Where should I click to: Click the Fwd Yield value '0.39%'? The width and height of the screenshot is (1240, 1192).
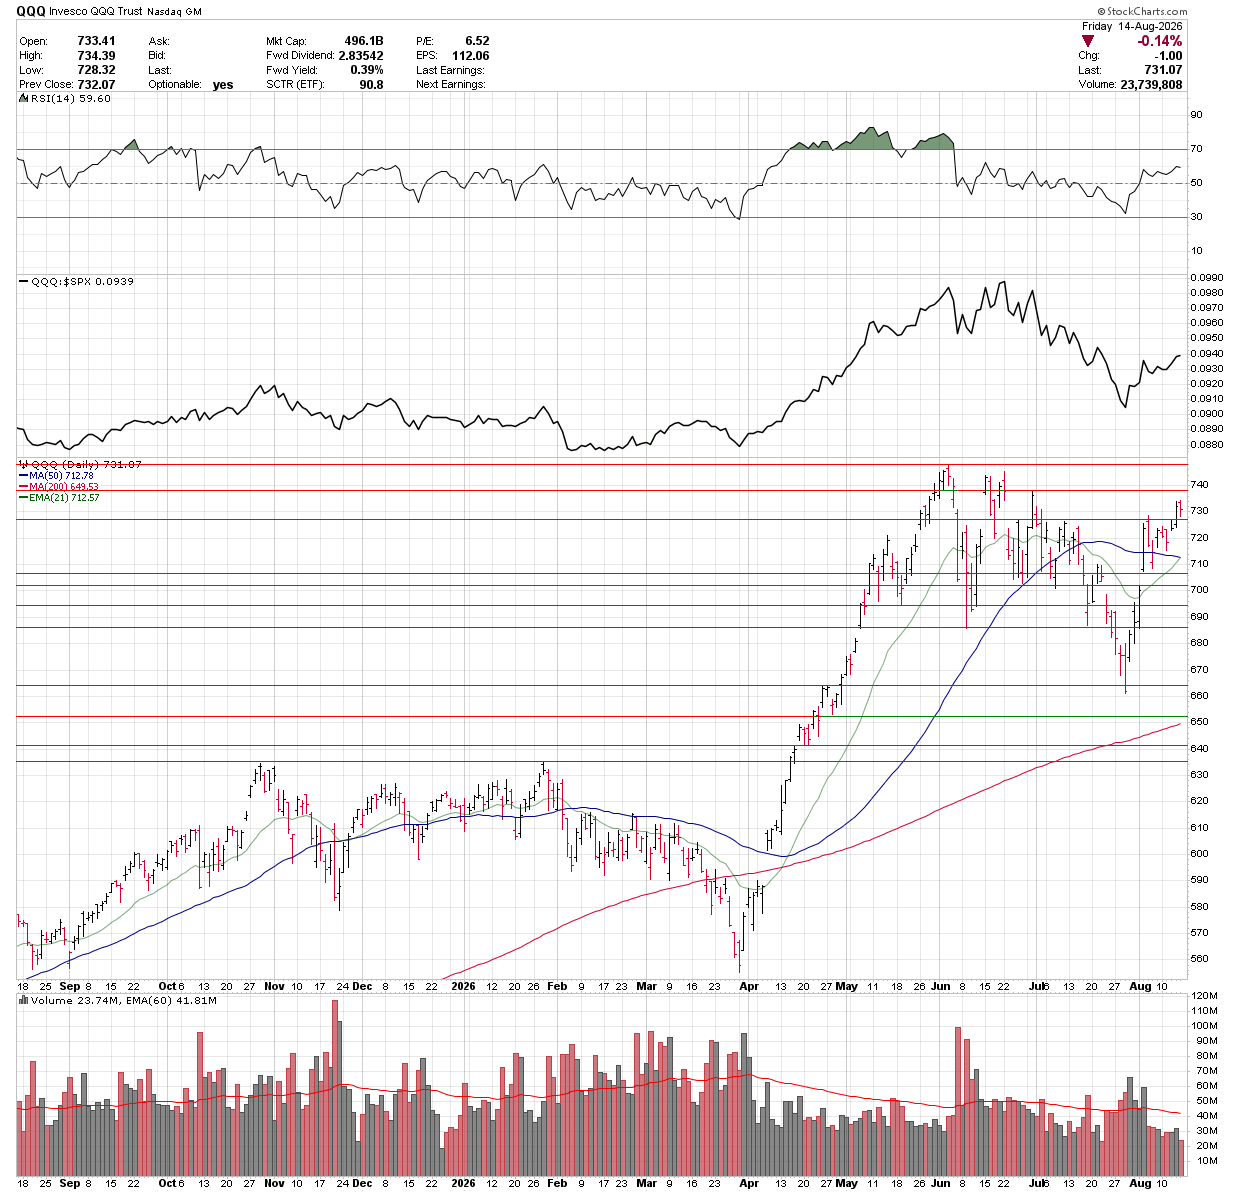(367, 70)
